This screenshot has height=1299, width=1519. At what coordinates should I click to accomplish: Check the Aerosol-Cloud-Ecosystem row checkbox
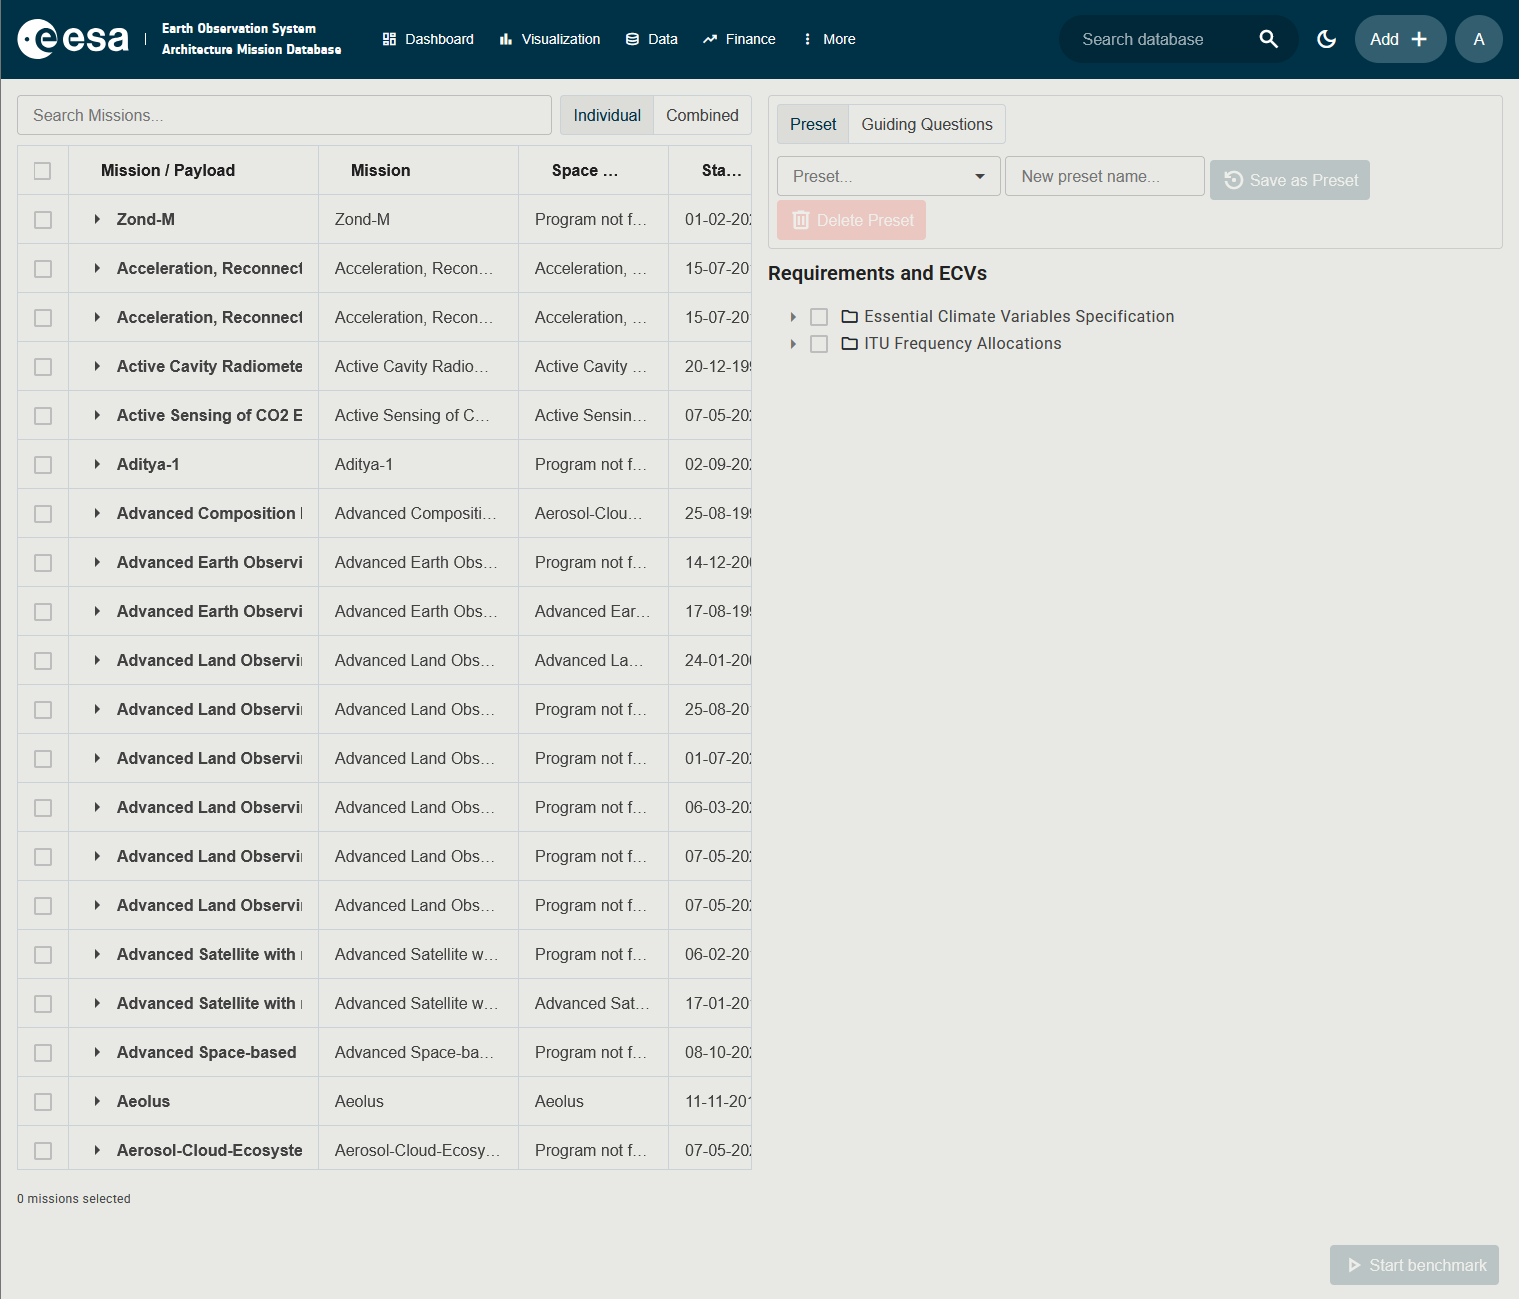[43, 1151]
